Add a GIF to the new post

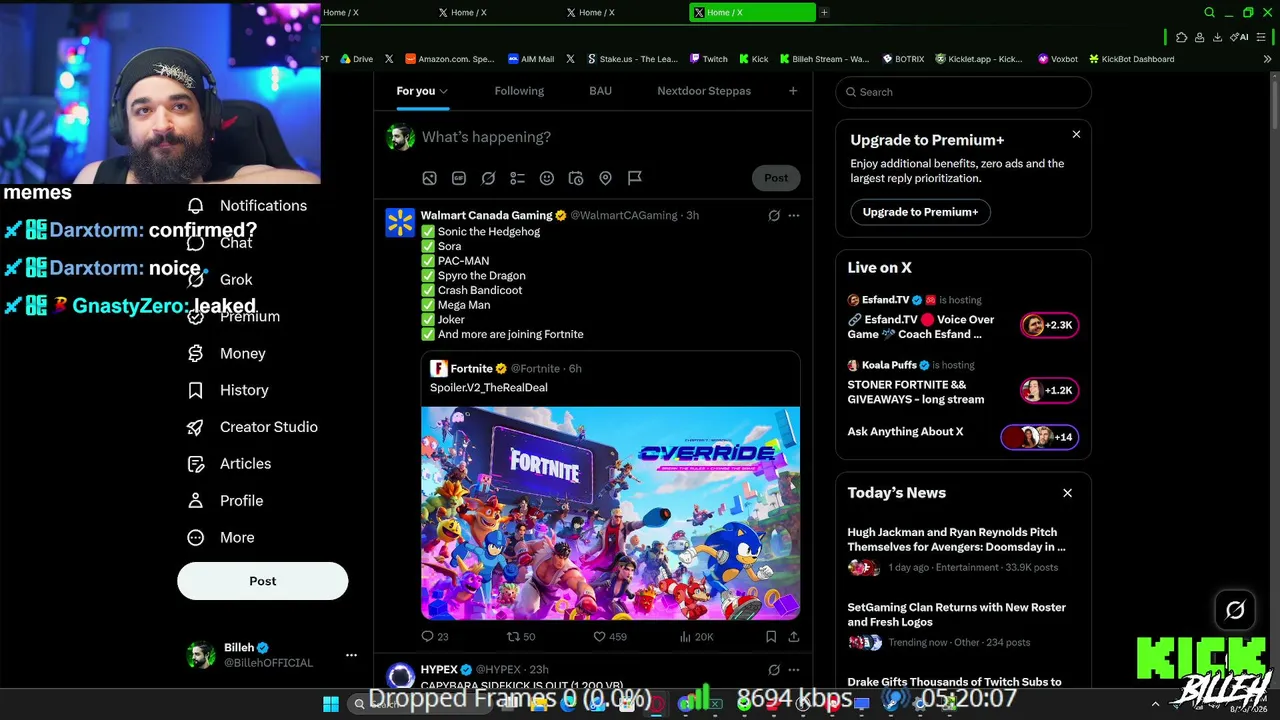click(x=459, y=178)
